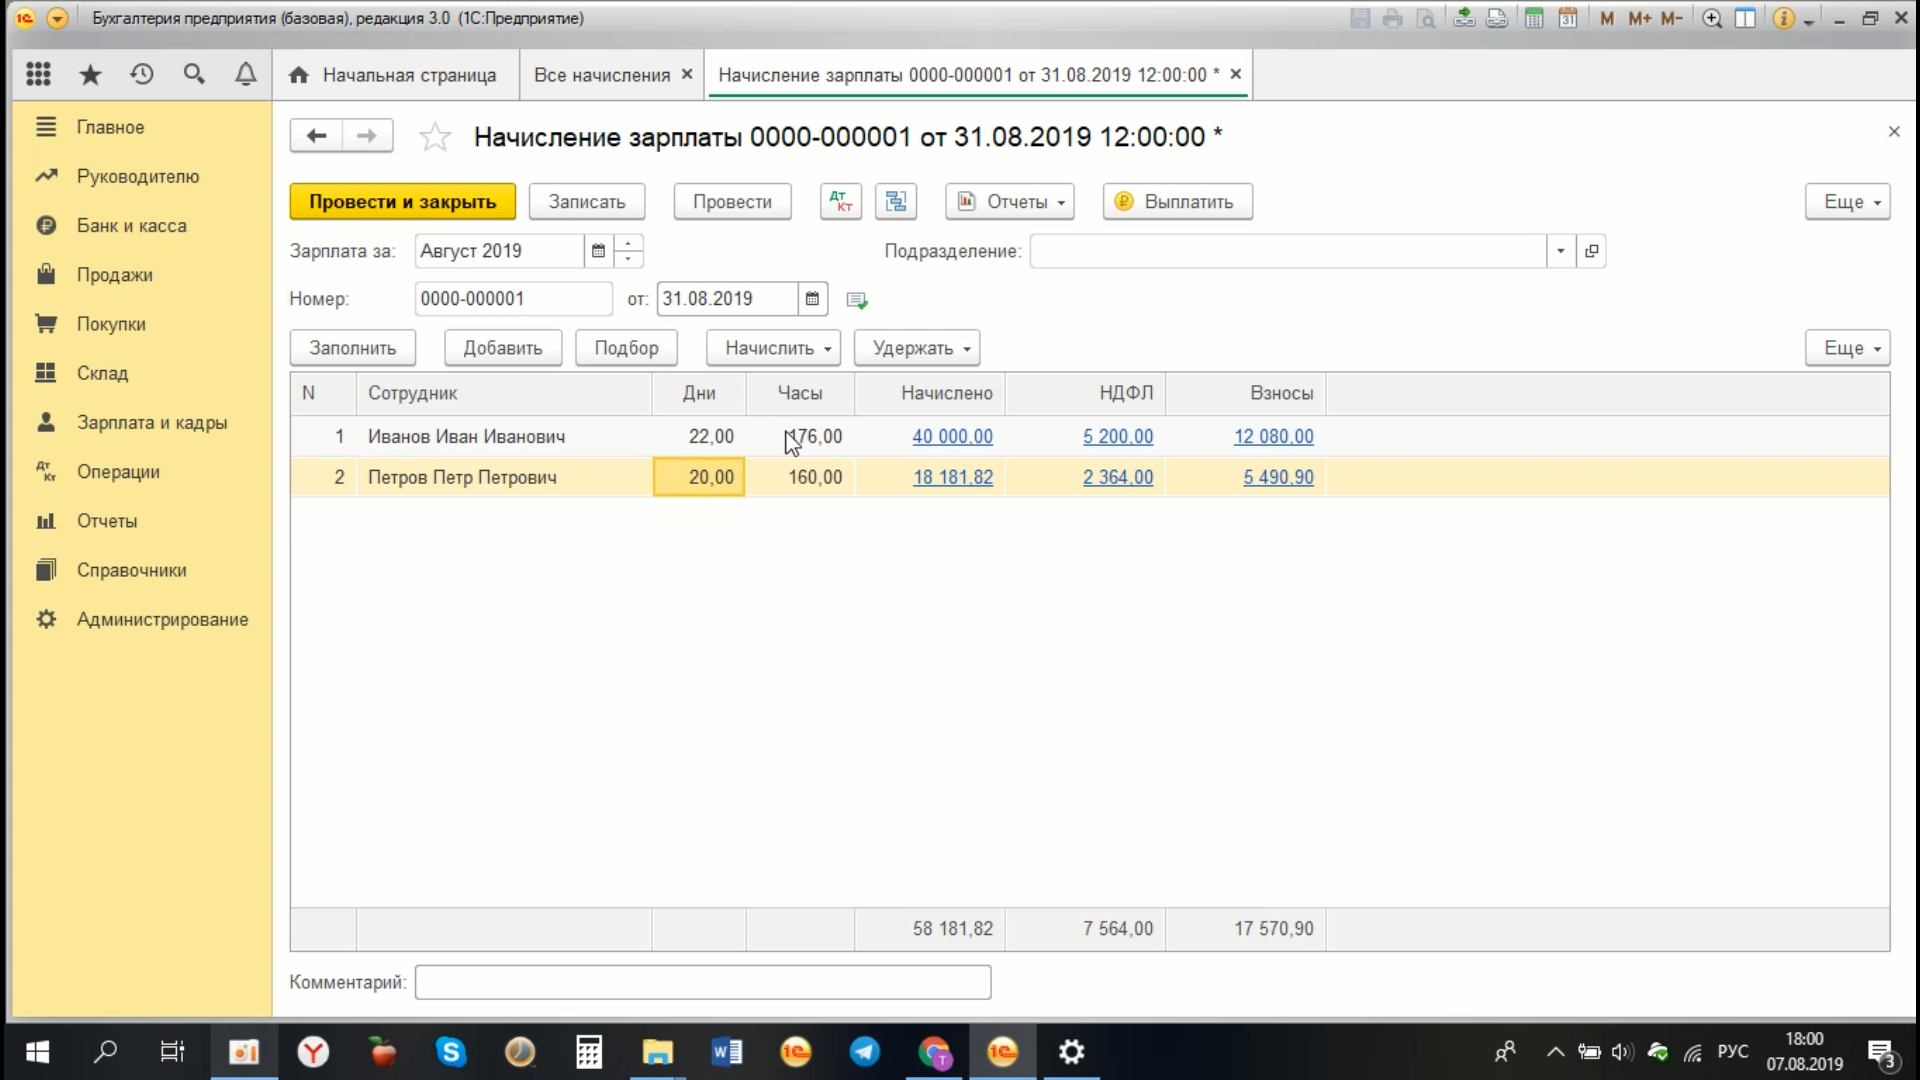Screen dimensions: 1920x1080
Task: Click the calculator icon in title bar
Action: pos(1533,18)
